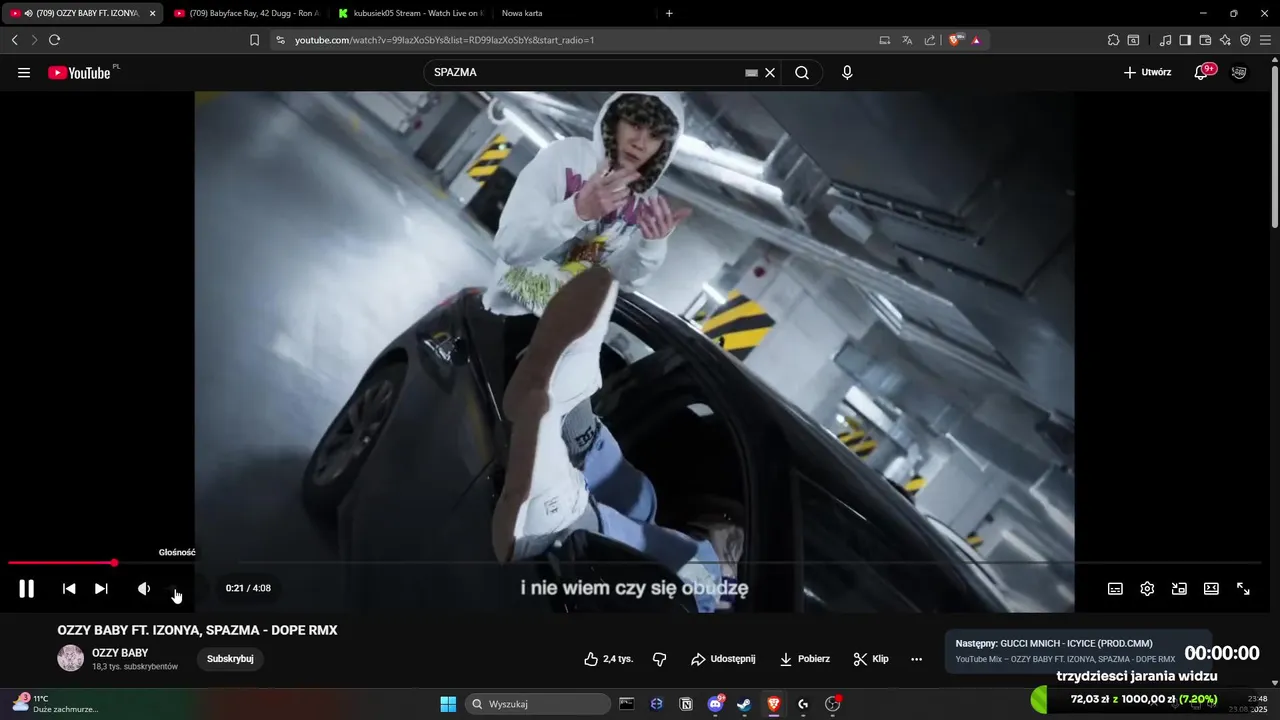Open the weather widget showing 11°C
1280x720 pixels.
pyautogui.click(x=55, y=704)
